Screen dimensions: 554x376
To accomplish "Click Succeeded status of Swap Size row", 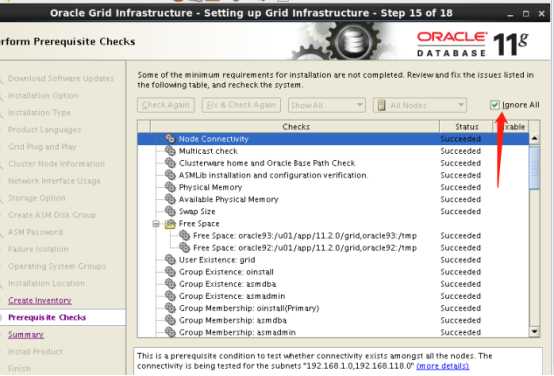I will 460,211.
